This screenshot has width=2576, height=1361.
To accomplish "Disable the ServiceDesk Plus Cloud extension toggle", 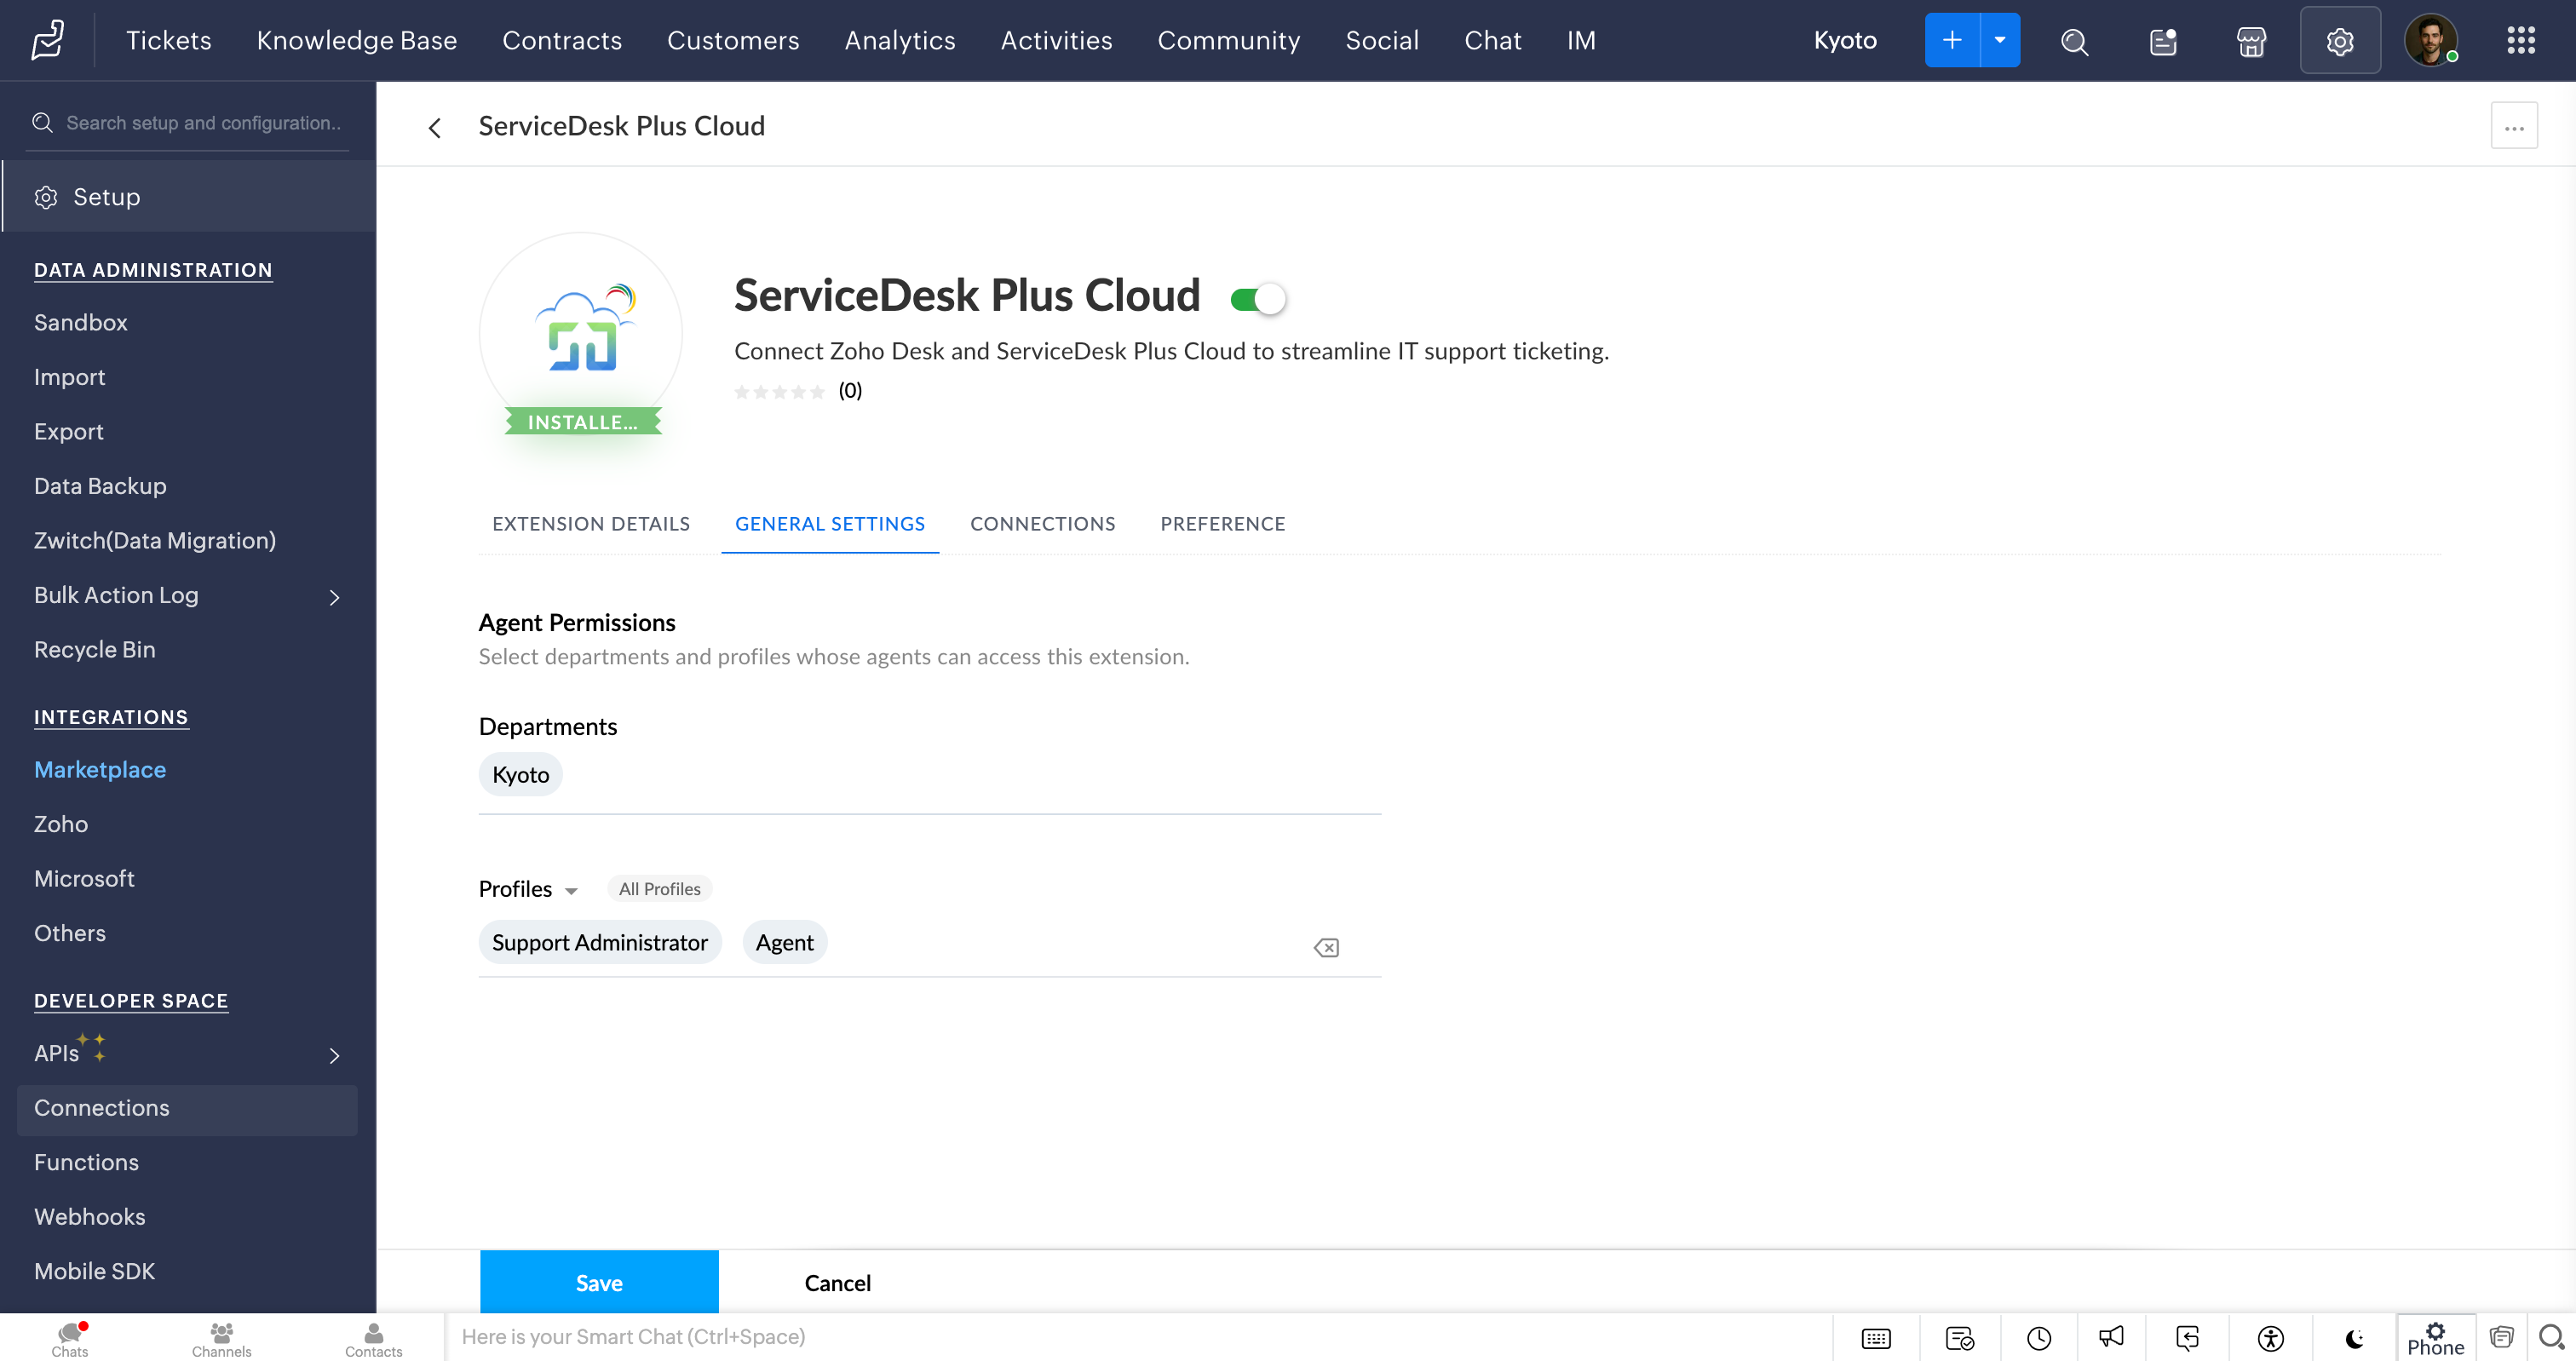I will point(1258,298).
